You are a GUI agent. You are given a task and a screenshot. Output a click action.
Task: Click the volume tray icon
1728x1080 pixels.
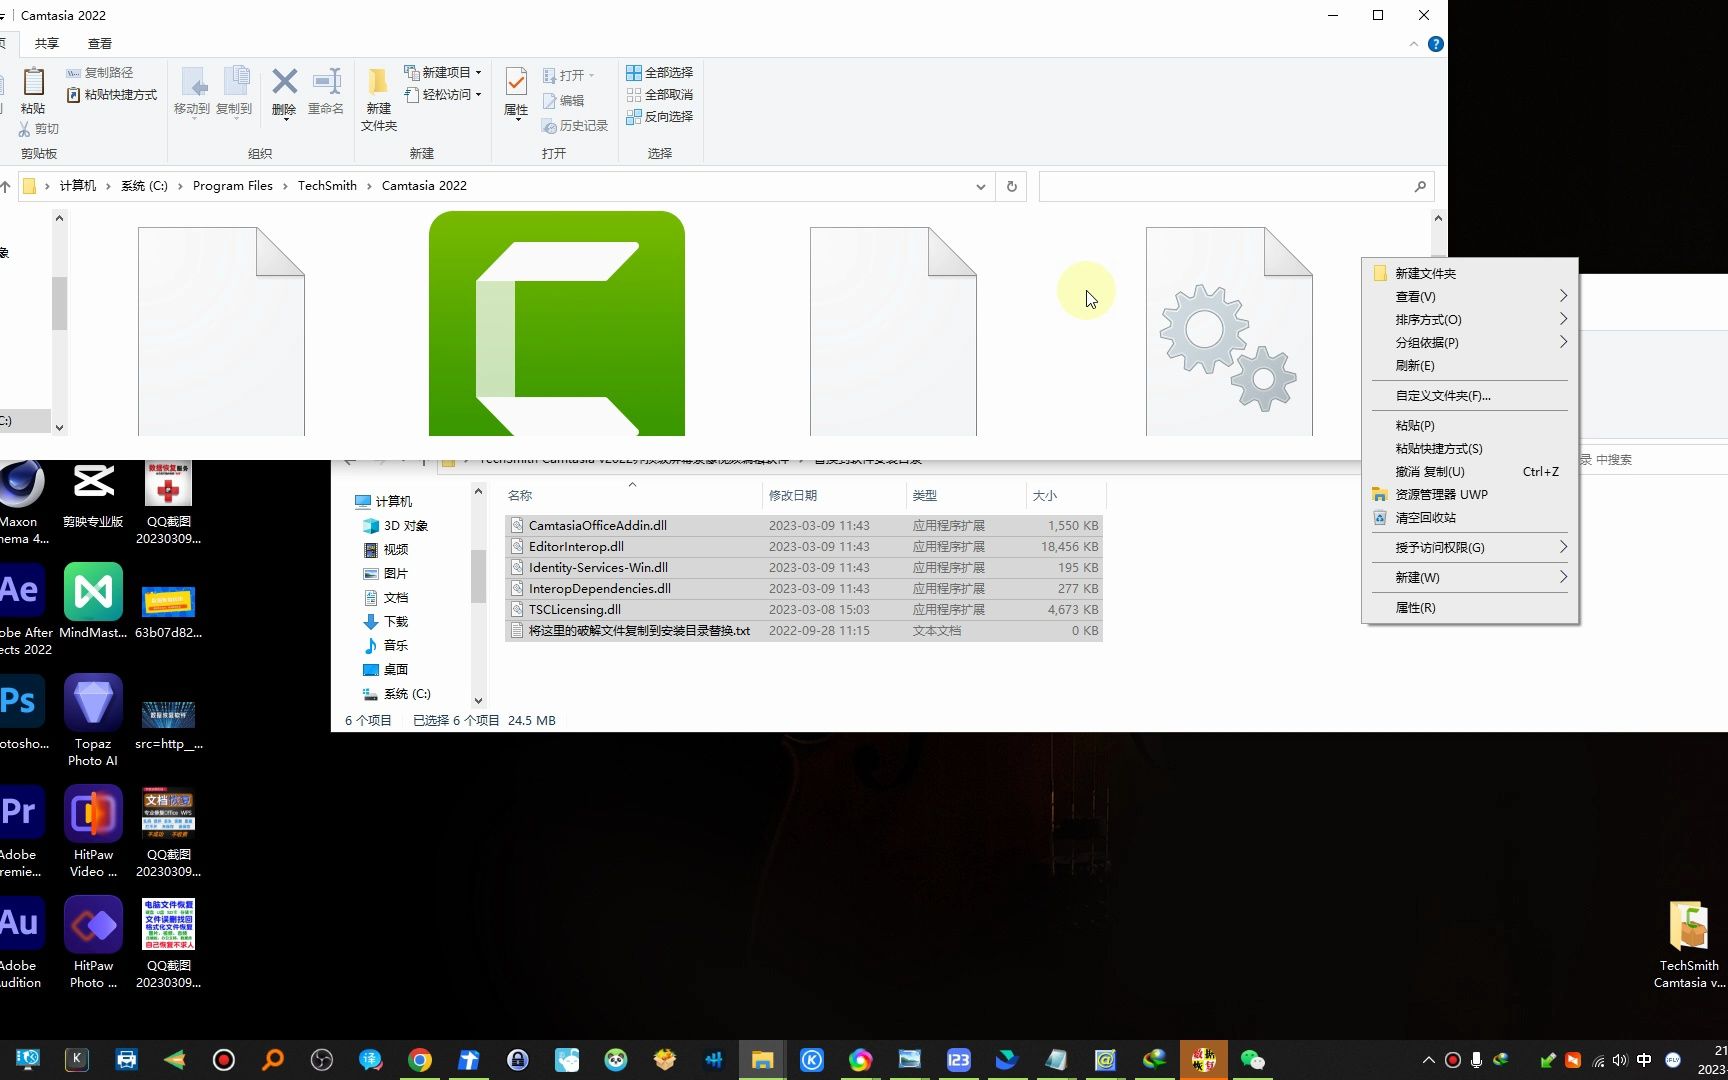(x=1620, y=1060)
